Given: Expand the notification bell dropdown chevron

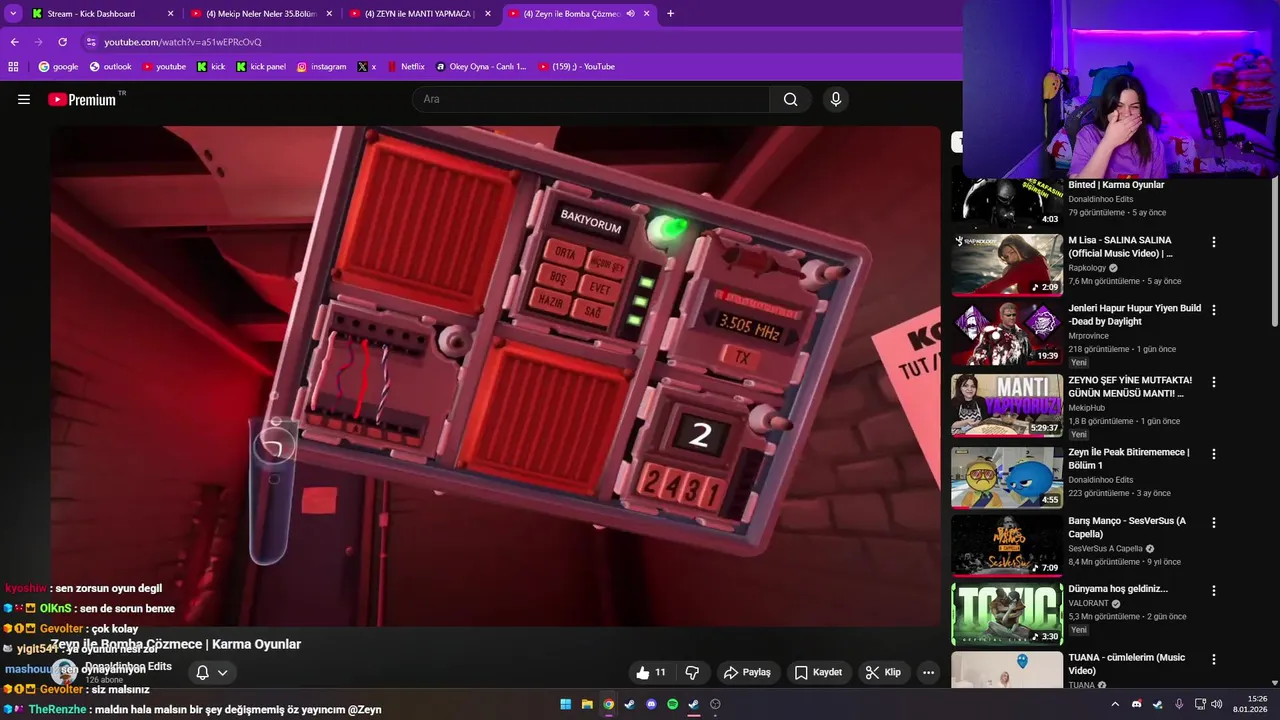Looking at the screenshot, I should click(x=223, y=672).
